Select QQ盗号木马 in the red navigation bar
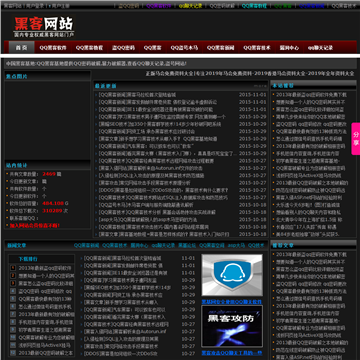360x360 pixels. coord(184,48)
